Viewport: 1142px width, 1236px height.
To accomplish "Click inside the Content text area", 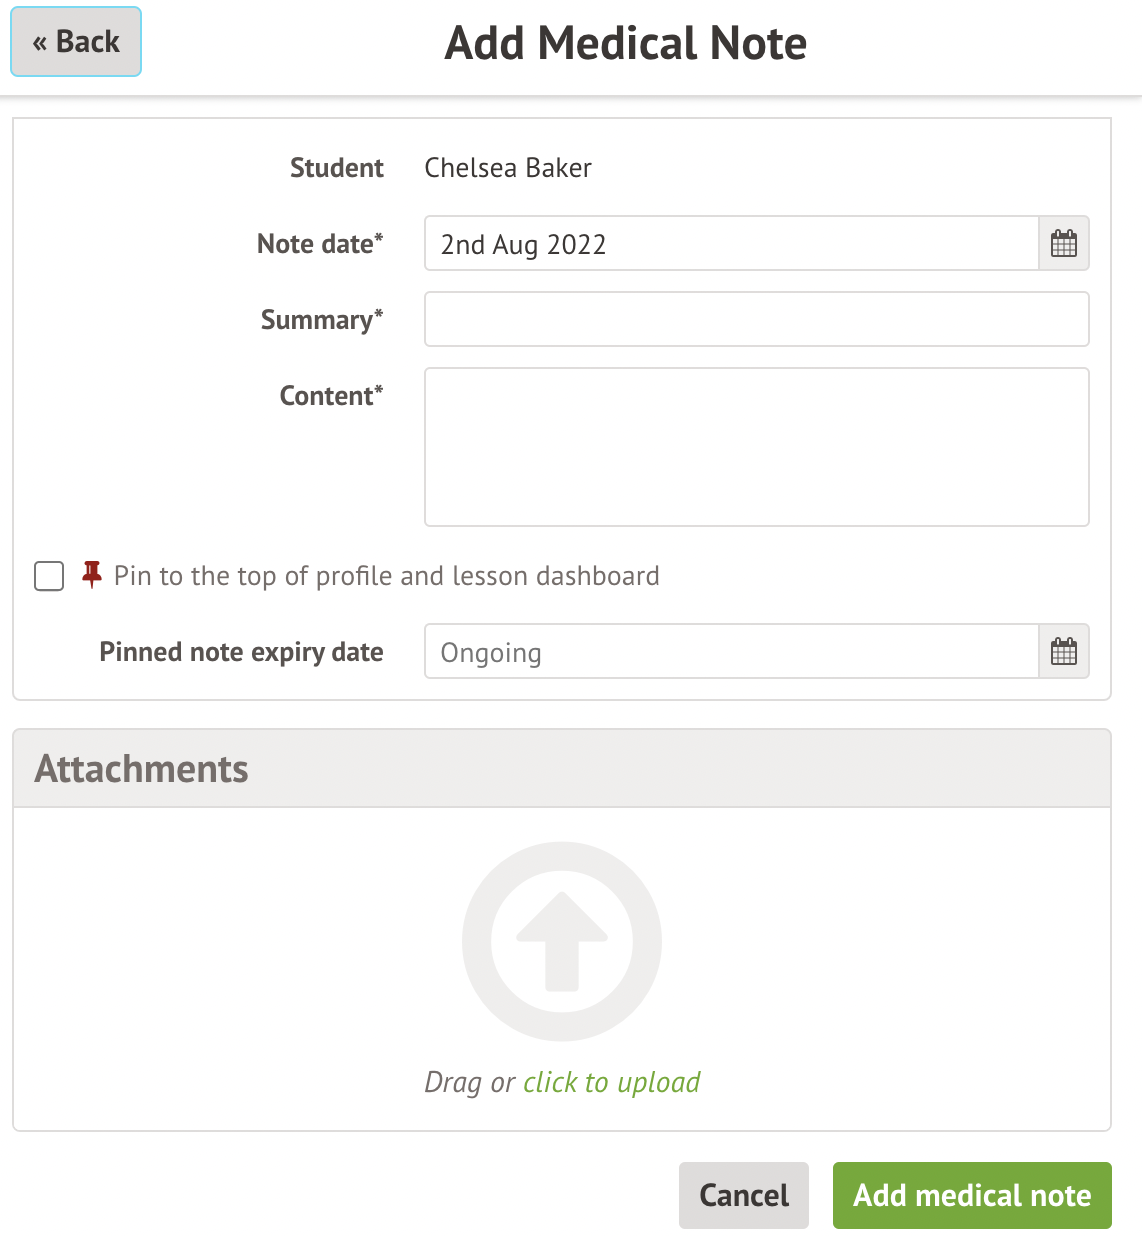I will [x=756, y=446].
